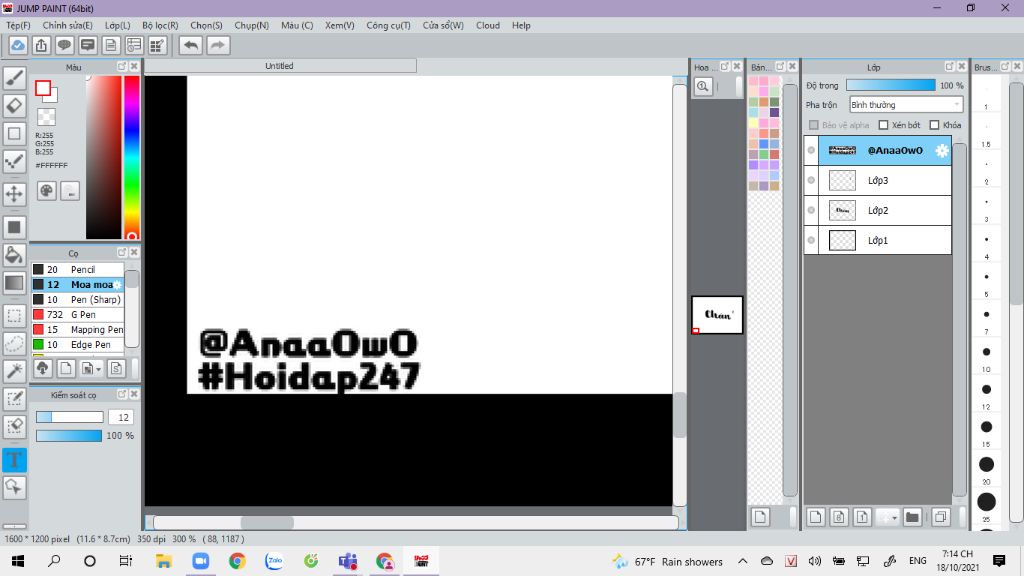Screen dimensions: 1024x576
Task: Click the layer folder icon
Action: (x=912, y=517)
